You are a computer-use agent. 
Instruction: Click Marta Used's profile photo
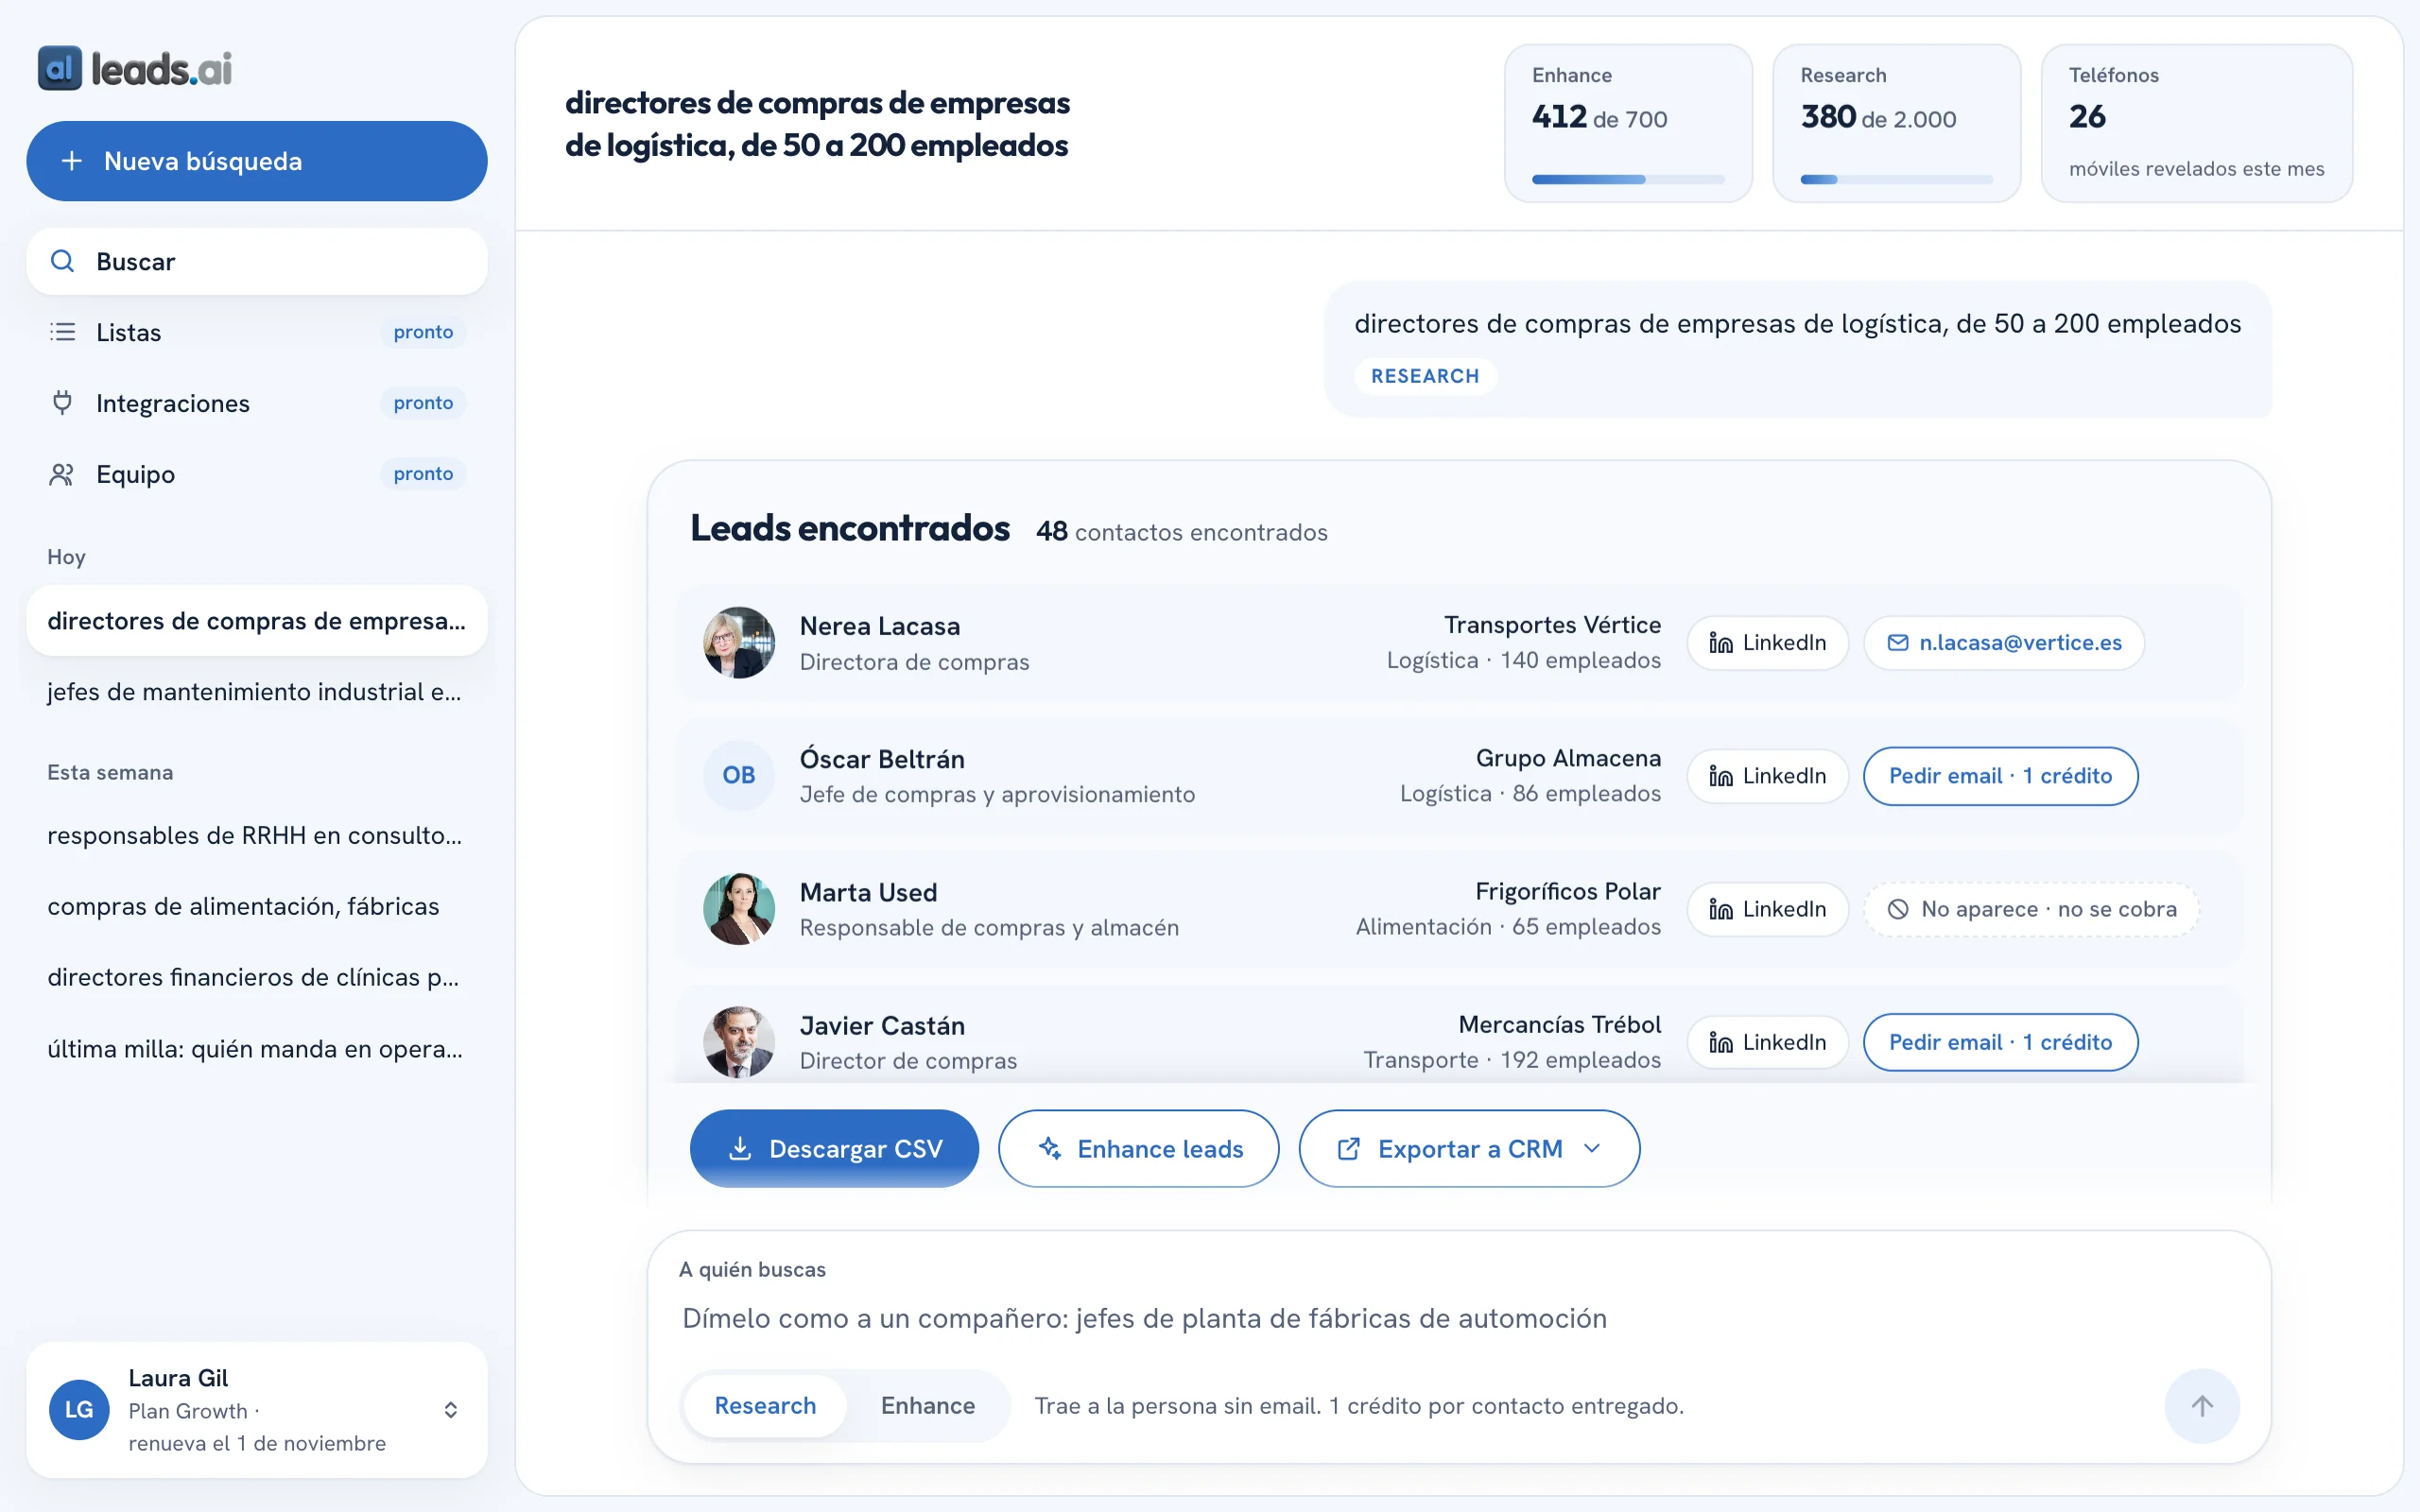point(739,909)
